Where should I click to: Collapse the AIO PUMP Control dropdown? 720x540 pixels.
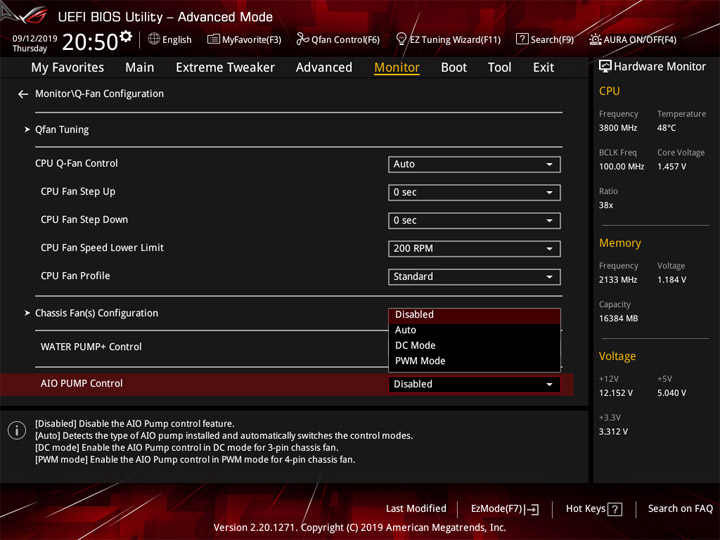pos(474,384)
